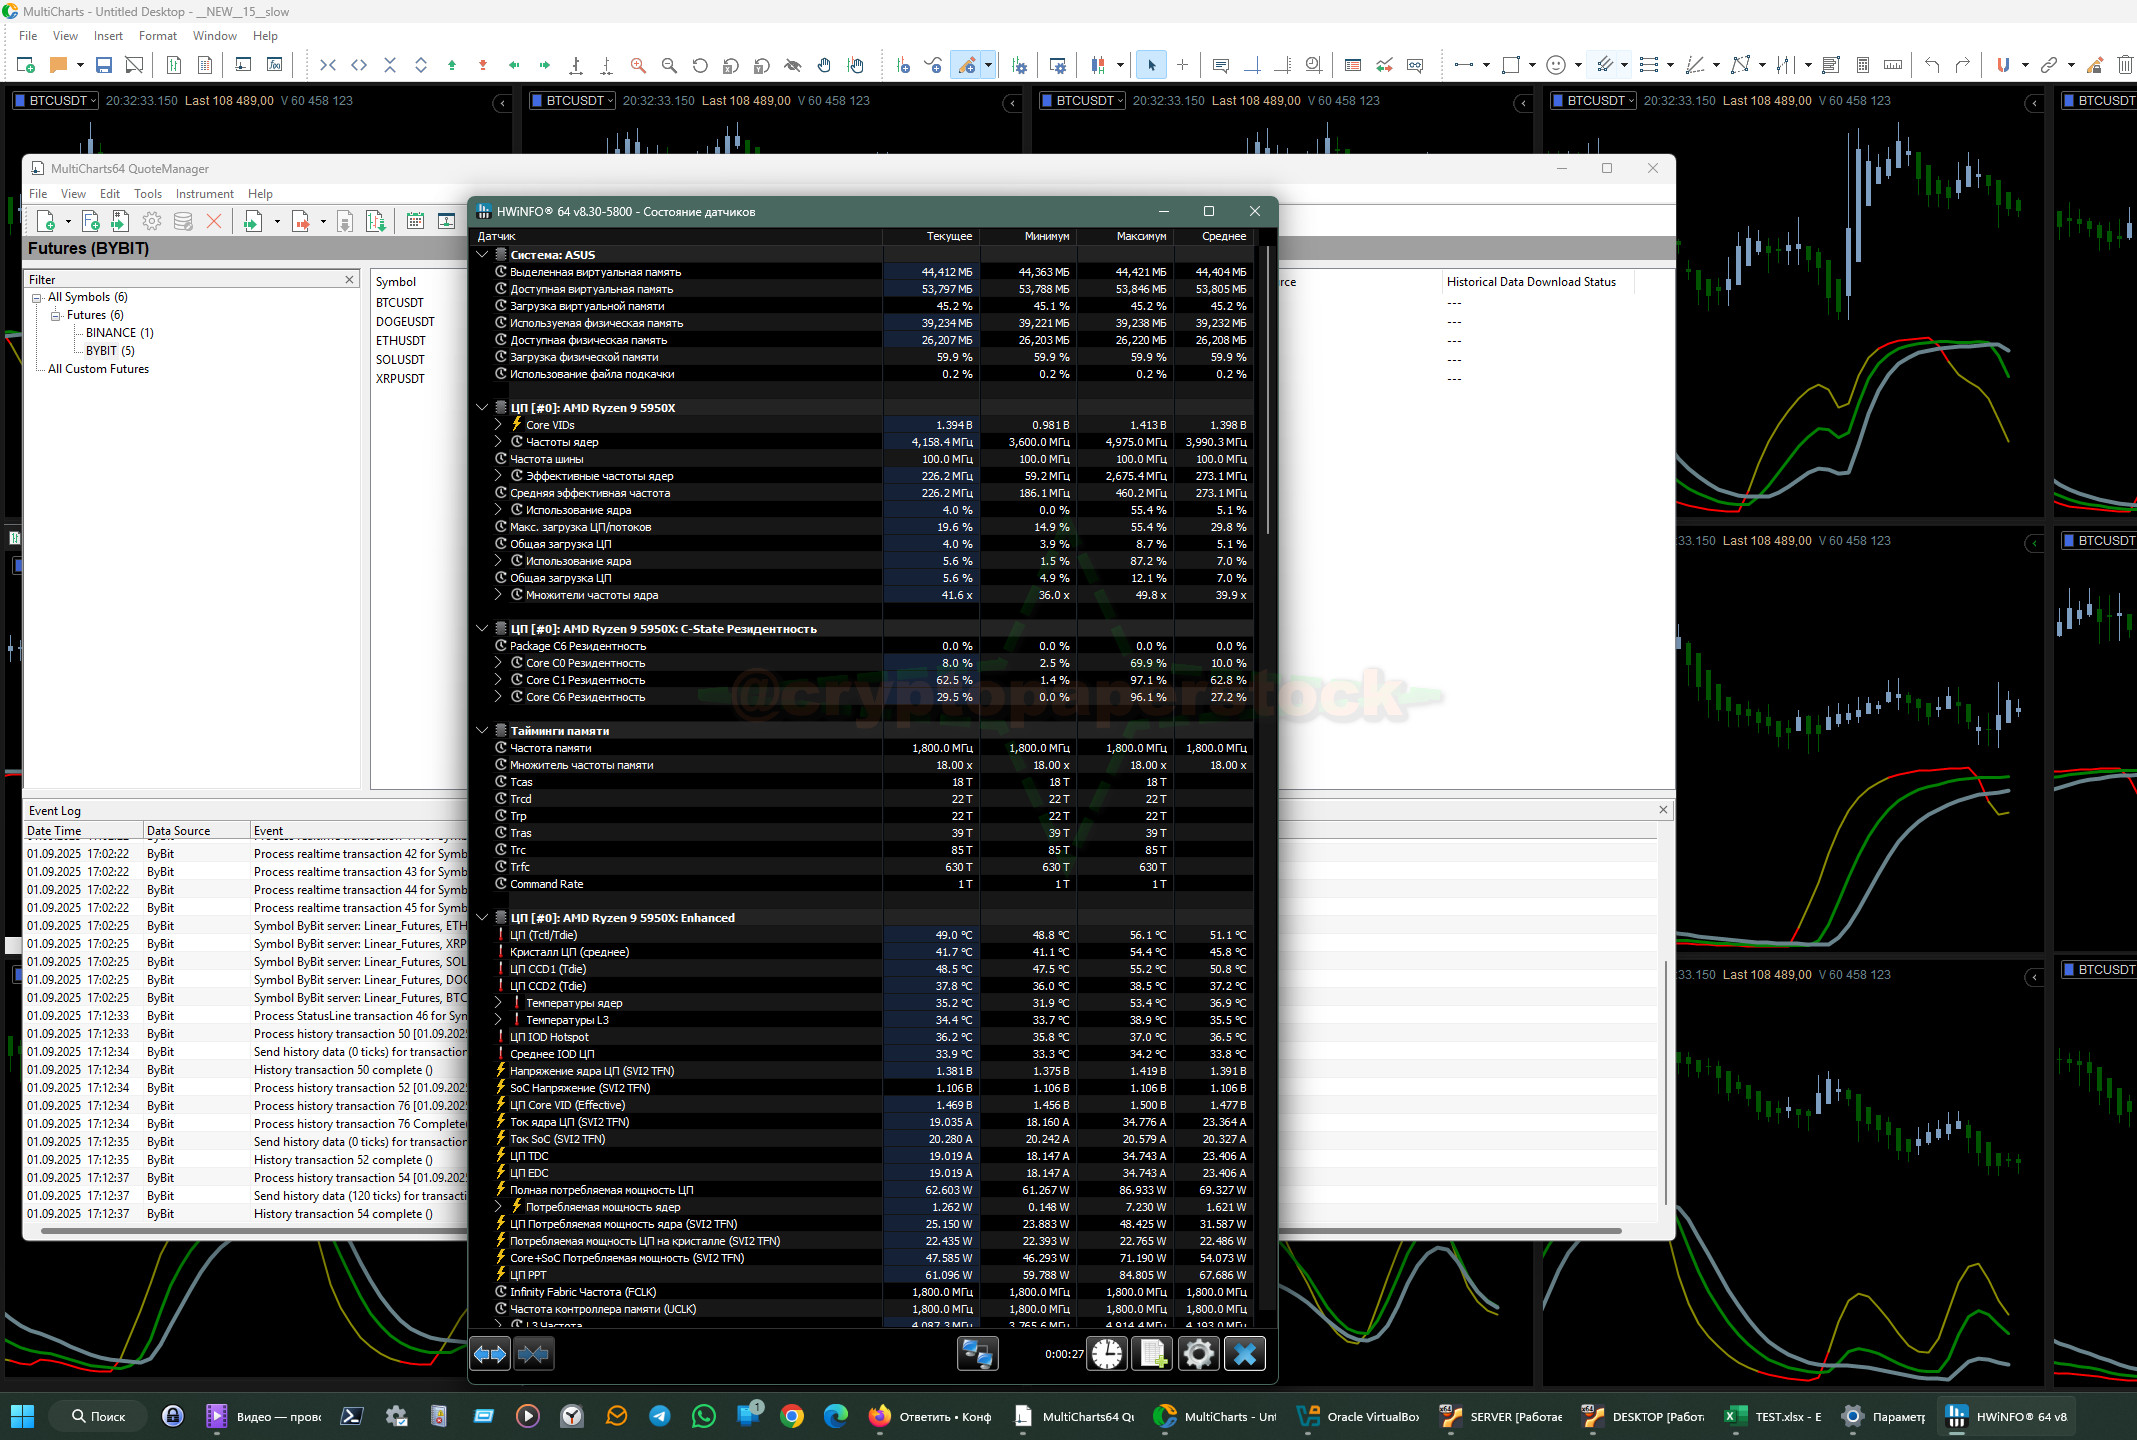This screenshot has height=1440, width=2137.
Task: Click the red delete X in QuoteManager toolbar
Action: [x=214, y=221]
